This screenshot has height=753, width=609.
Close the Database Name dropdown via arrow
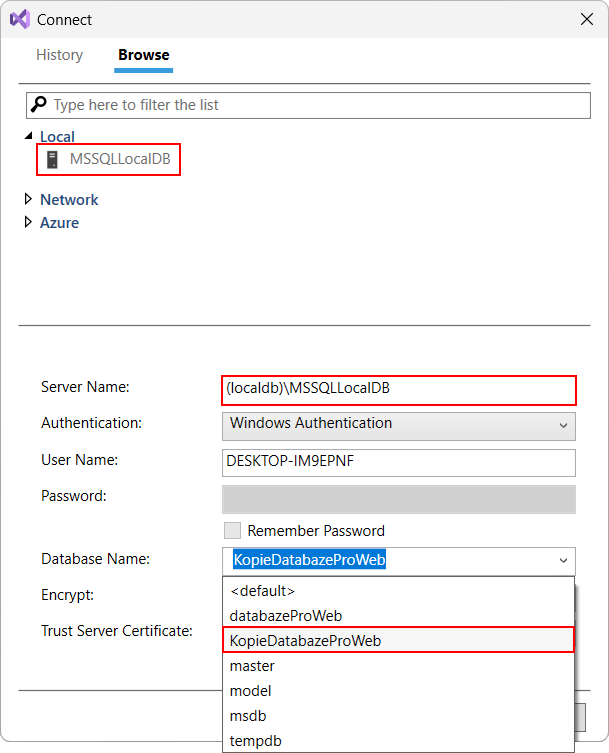pyautogui.click(x=563, y=560)
